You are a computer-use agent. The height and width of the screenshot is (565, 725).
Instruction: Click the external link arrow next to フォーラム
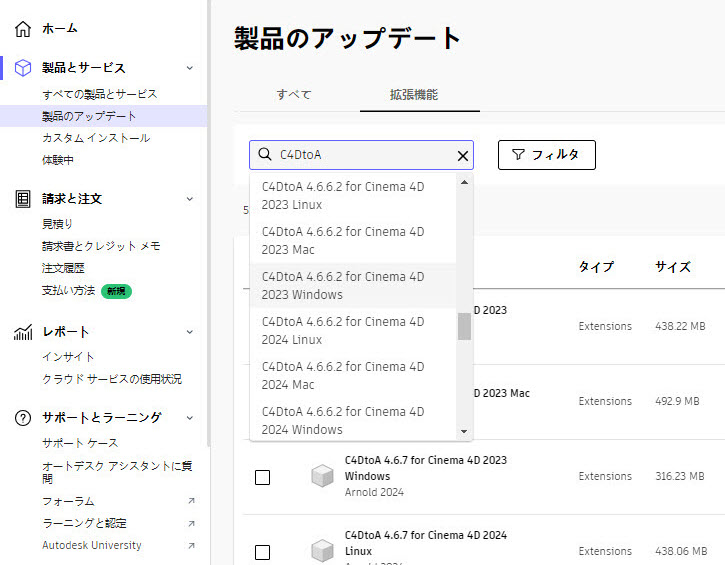(191, 501)
